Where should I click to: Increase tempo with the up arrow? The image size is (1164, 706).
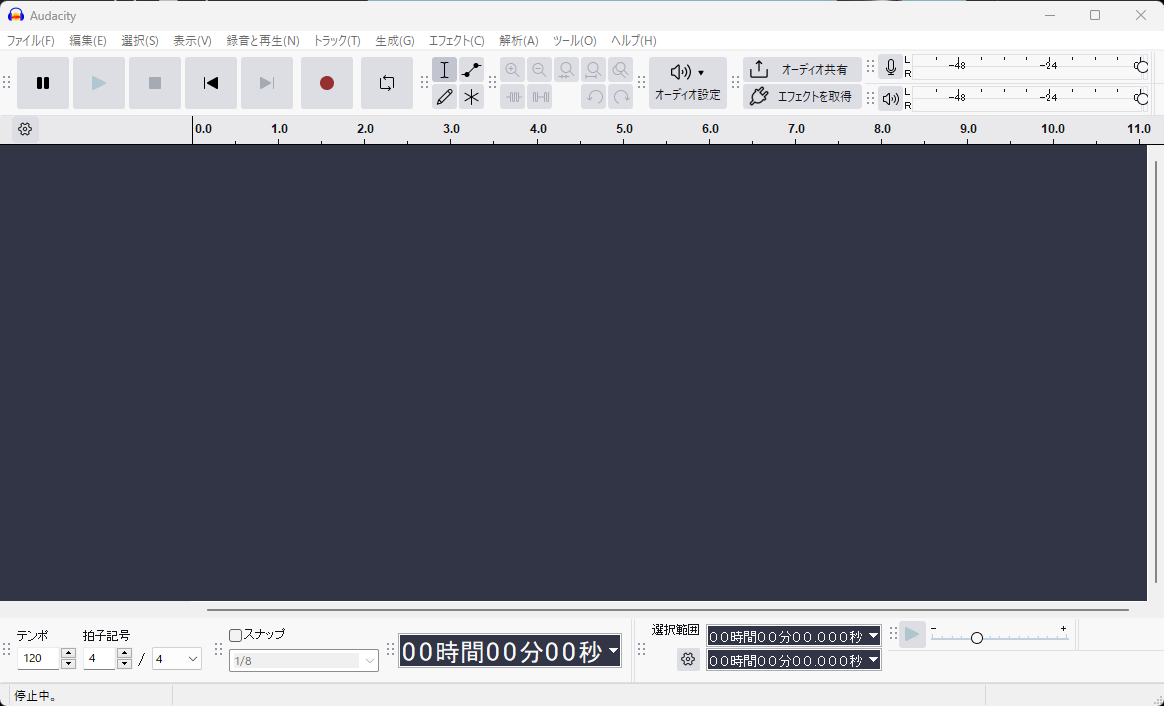point(68,653)
